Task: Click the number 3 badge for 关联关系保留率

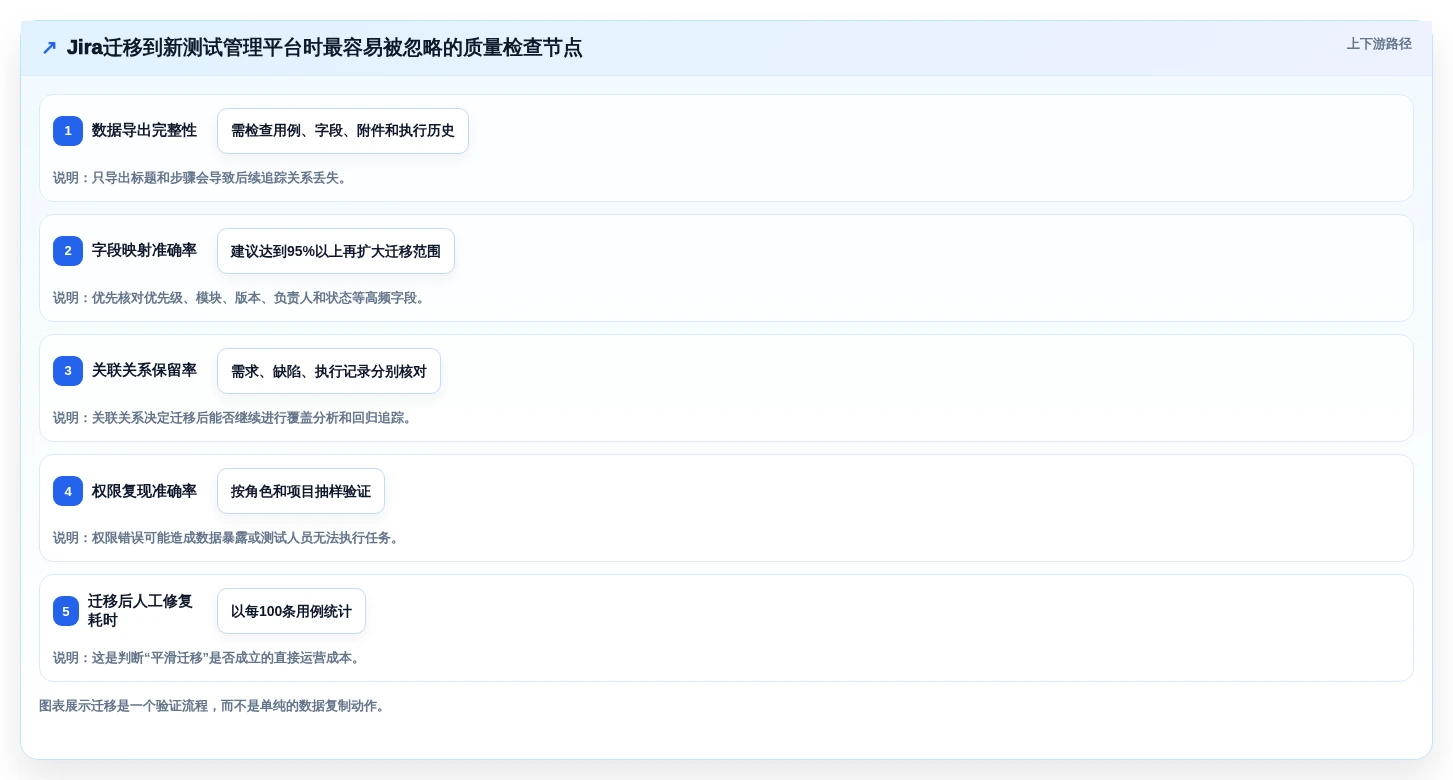Action: point(68,371)
